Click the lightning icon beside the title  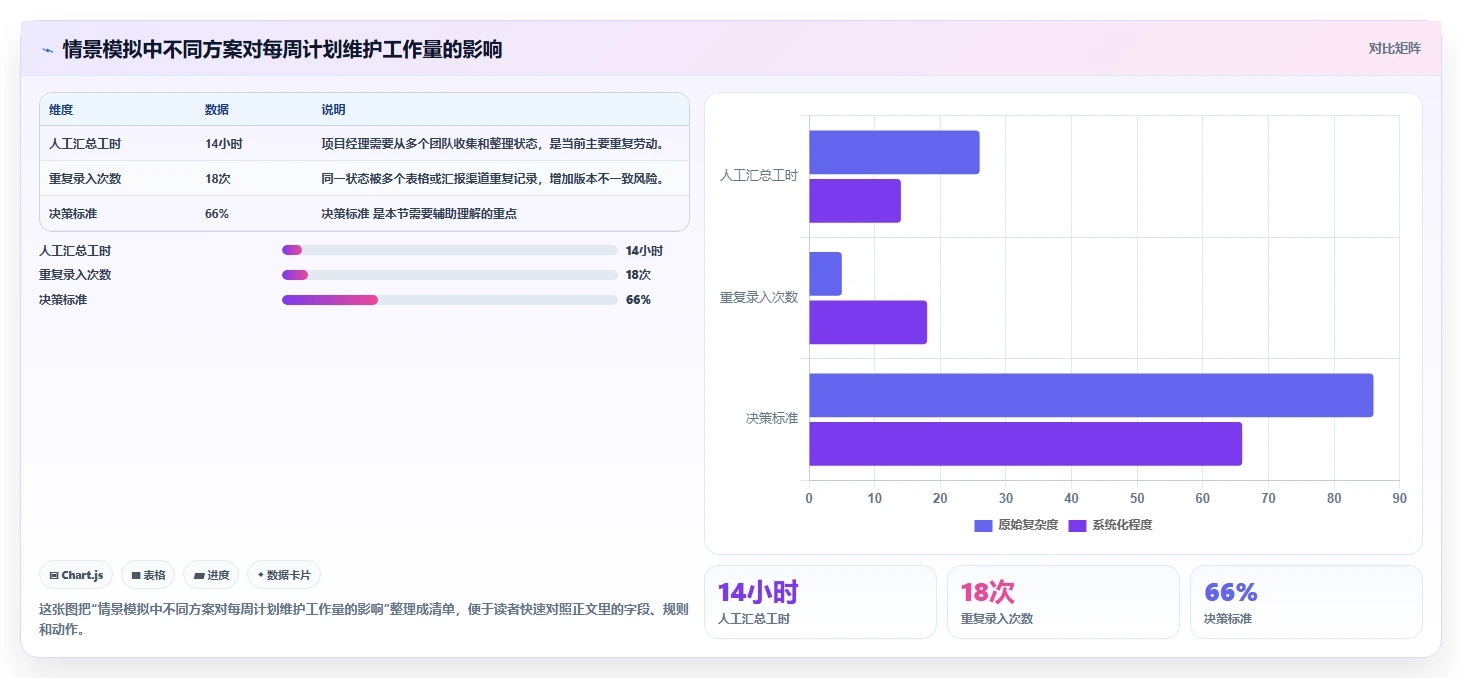47,49
